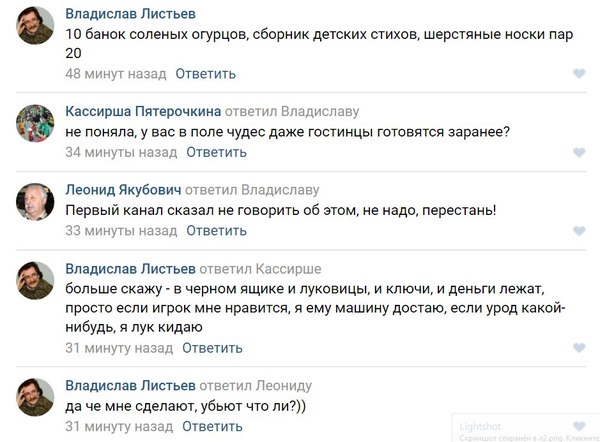Image resolution: width=600 pixels, height=442 pixels.
Task: Like the comment about 10 банок соленых огурцов
Action: (579, 74)
